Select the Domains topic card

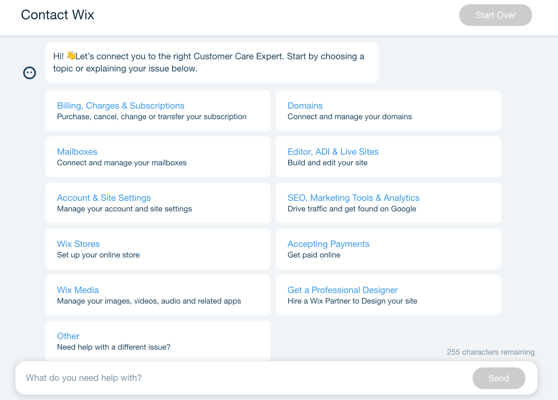(x=388, y=111)
